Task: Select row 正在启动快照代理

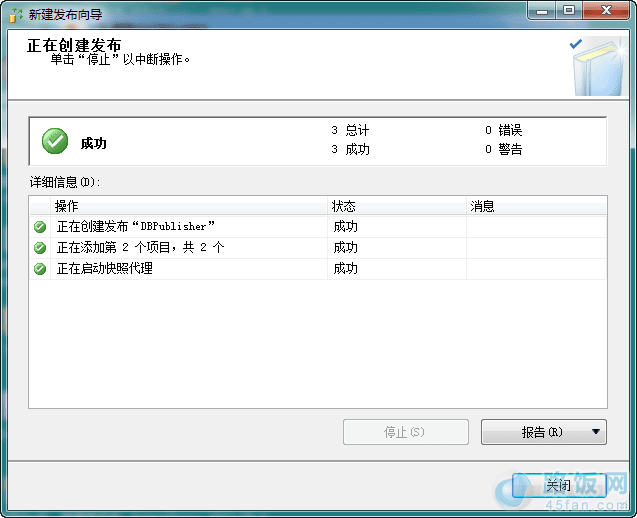Action: click(x=318, y=269)
